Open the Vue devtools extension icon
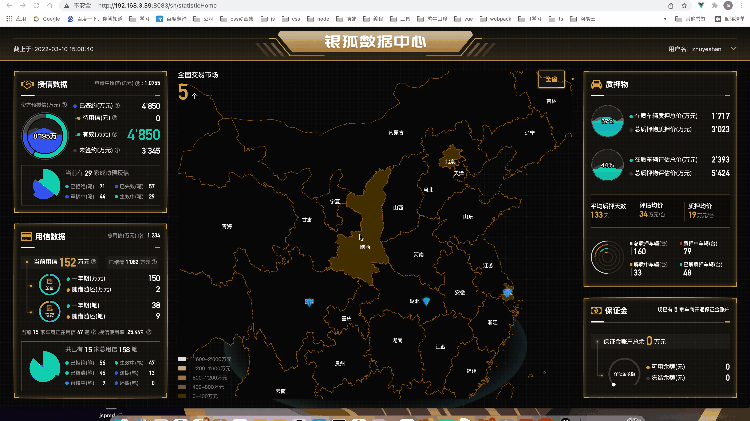This screenshot has width=750, height=421. coord(701,6)
